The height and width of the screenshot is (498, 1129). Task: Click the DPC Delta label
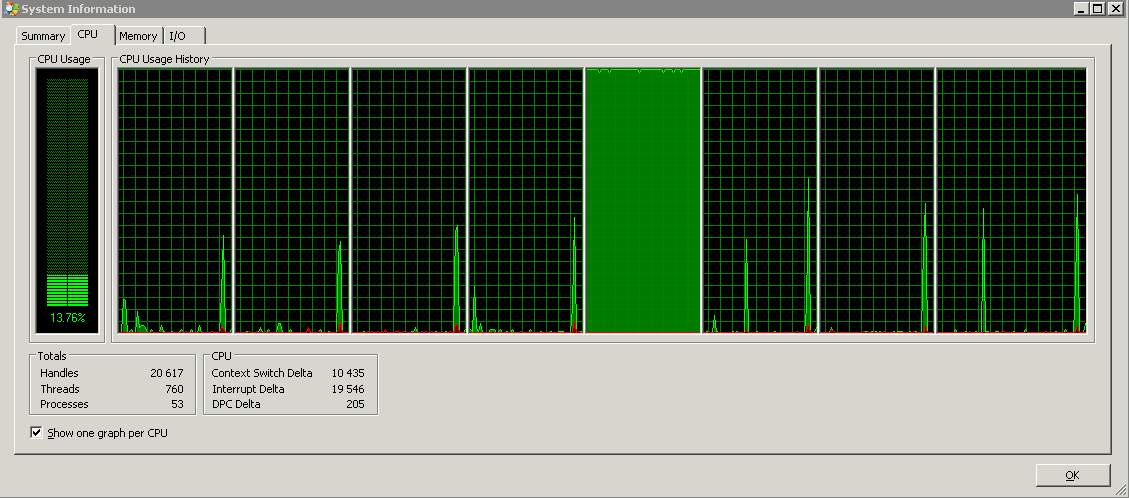(x=236, y=404)
